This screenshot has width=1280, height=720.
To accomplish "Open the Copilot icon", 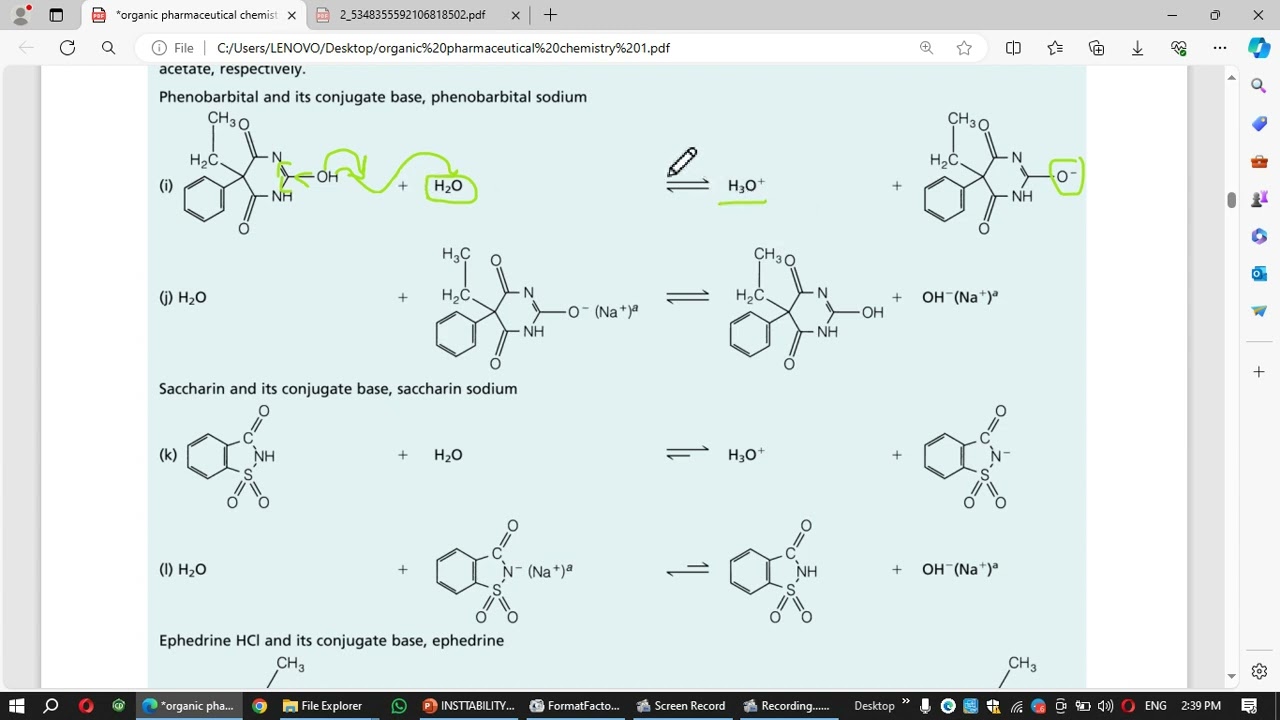I will pyautogui.click(x=1259, y=47).
